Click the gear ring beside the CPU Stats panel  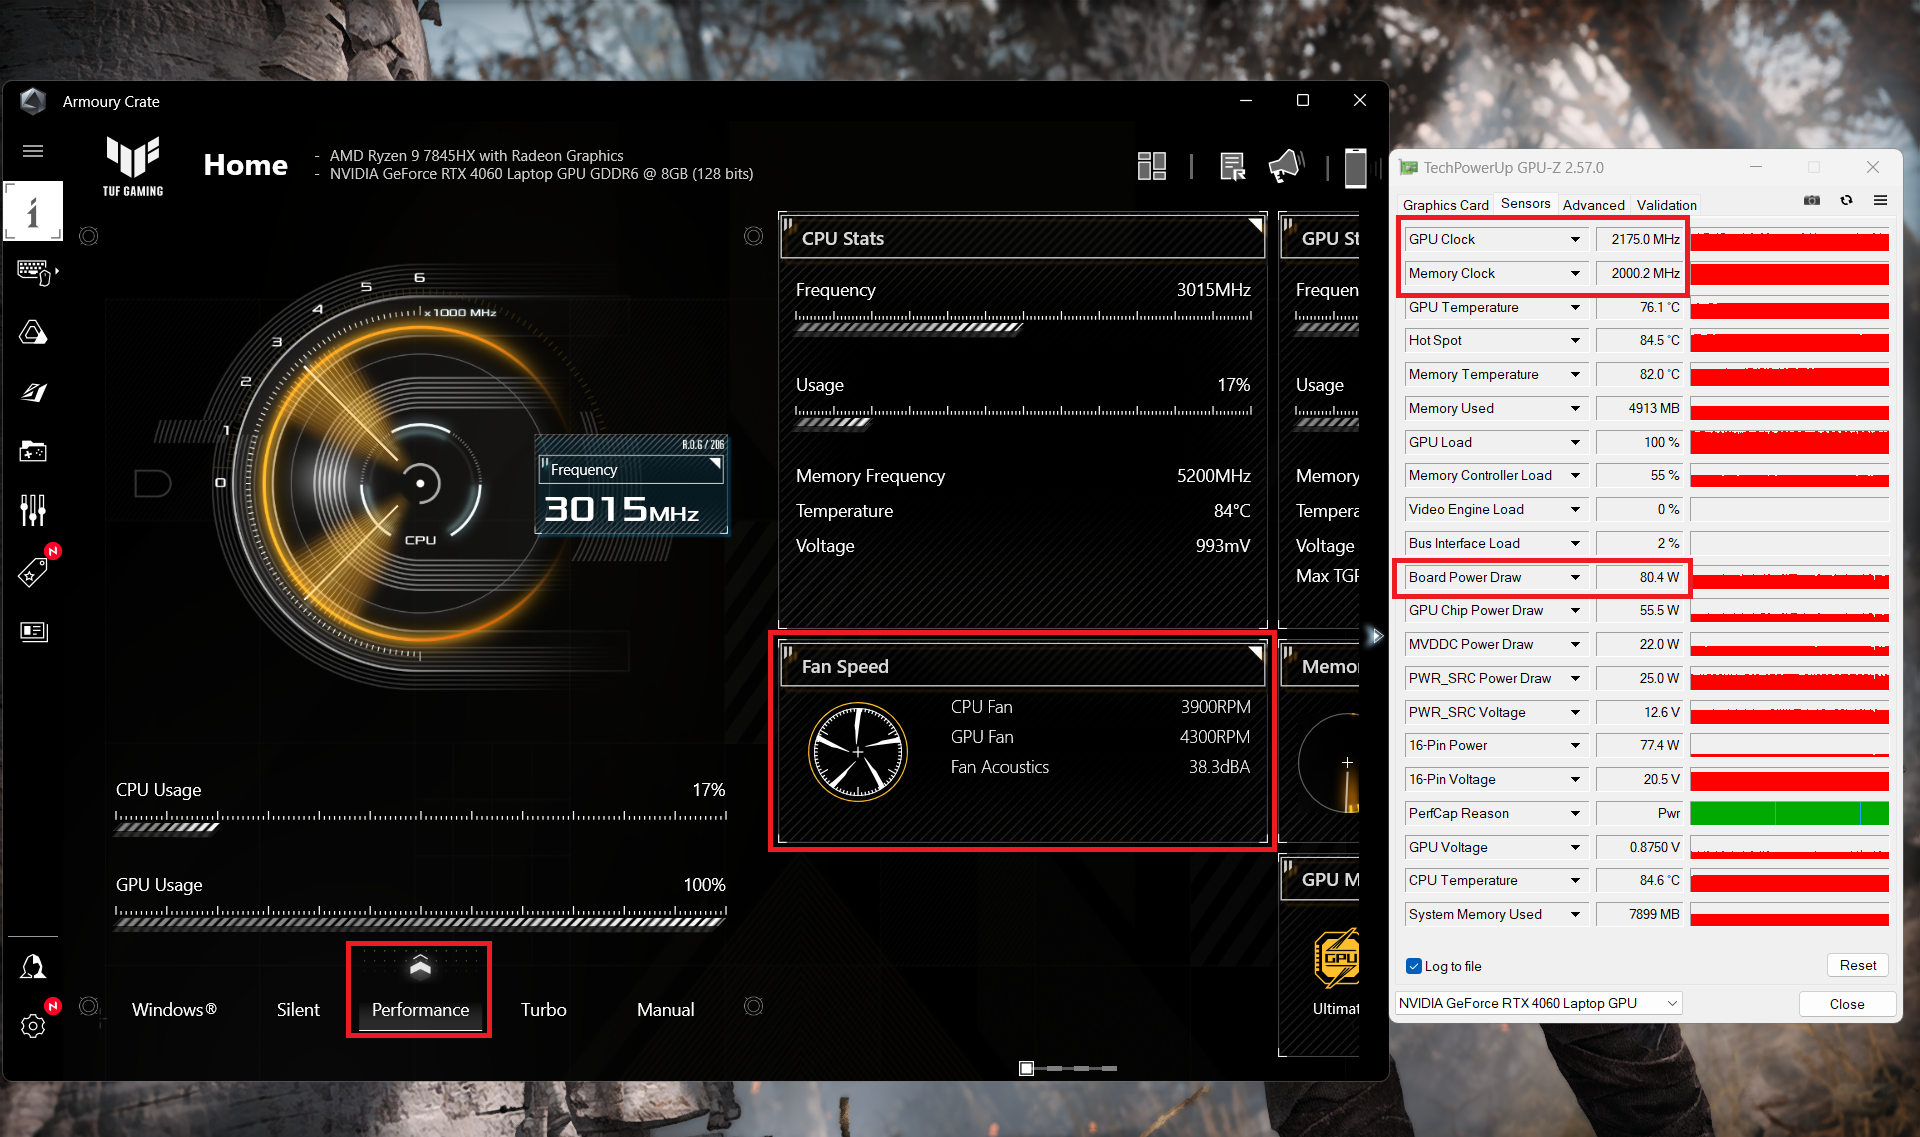pyautogui.click(x=754, y=236)
